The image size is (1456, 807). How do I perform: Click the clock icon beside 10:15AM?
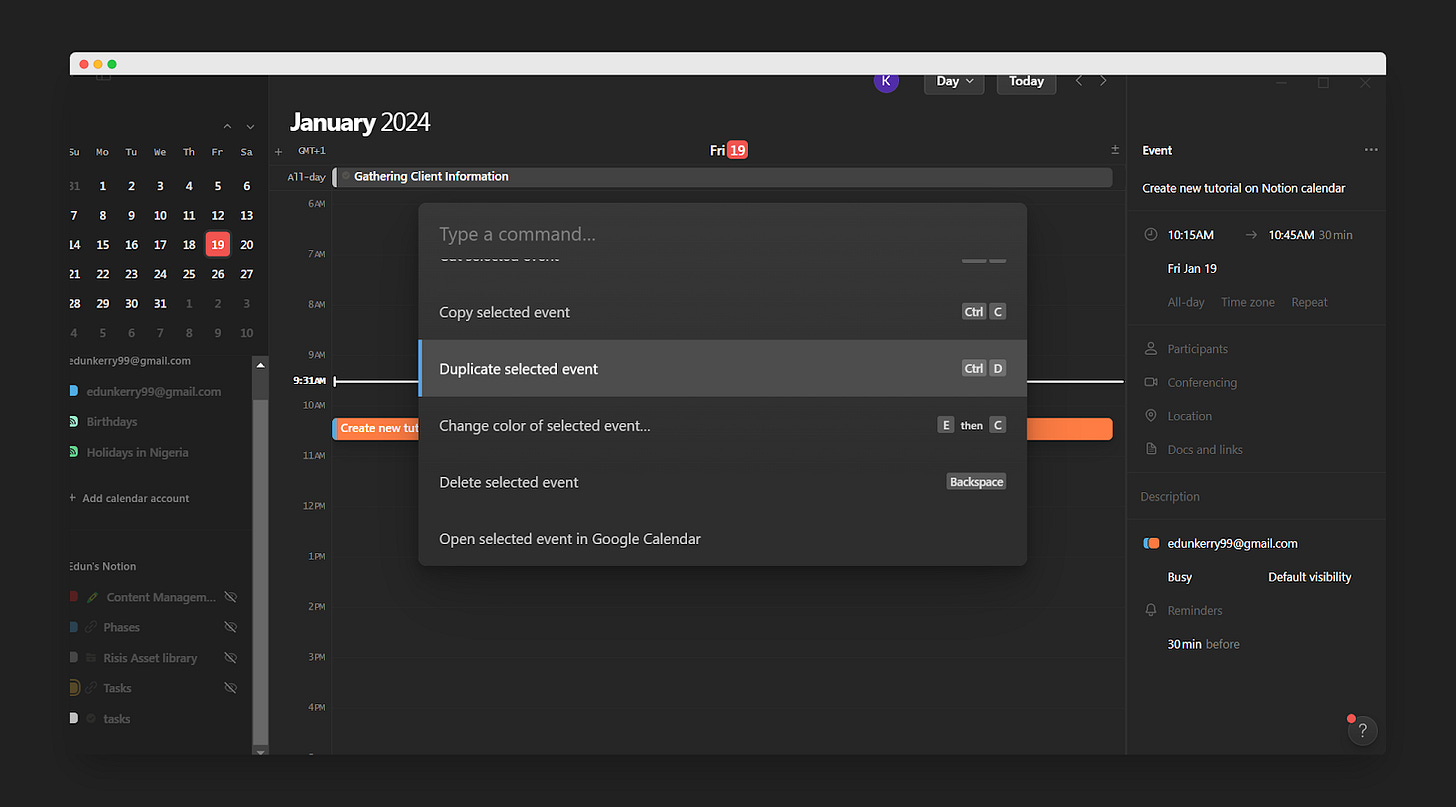coord(1150,235)
